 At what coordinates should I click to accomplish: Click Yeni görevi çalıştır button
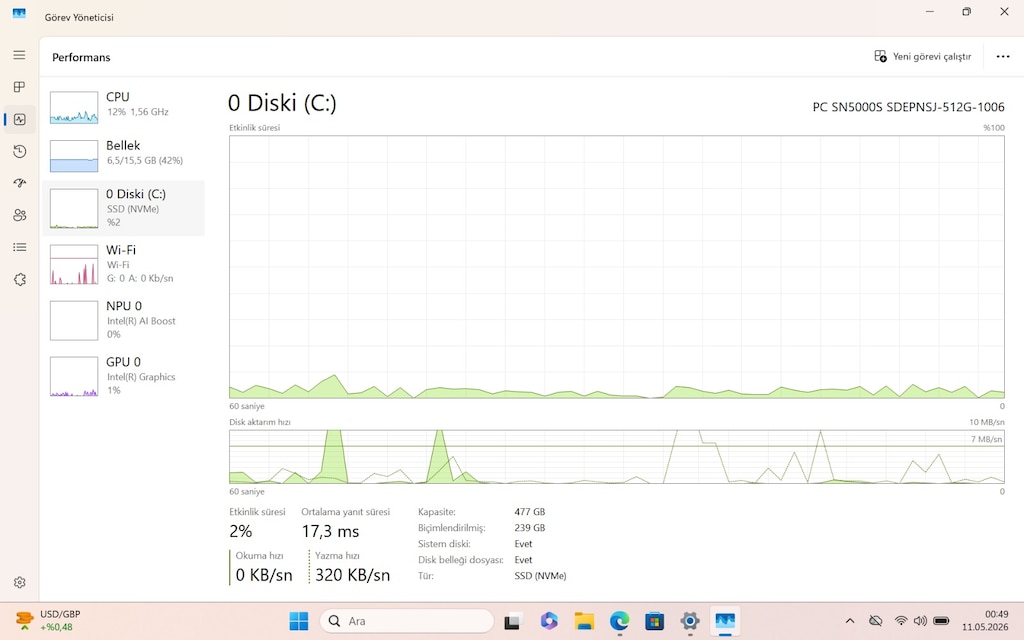pos(923,57)
